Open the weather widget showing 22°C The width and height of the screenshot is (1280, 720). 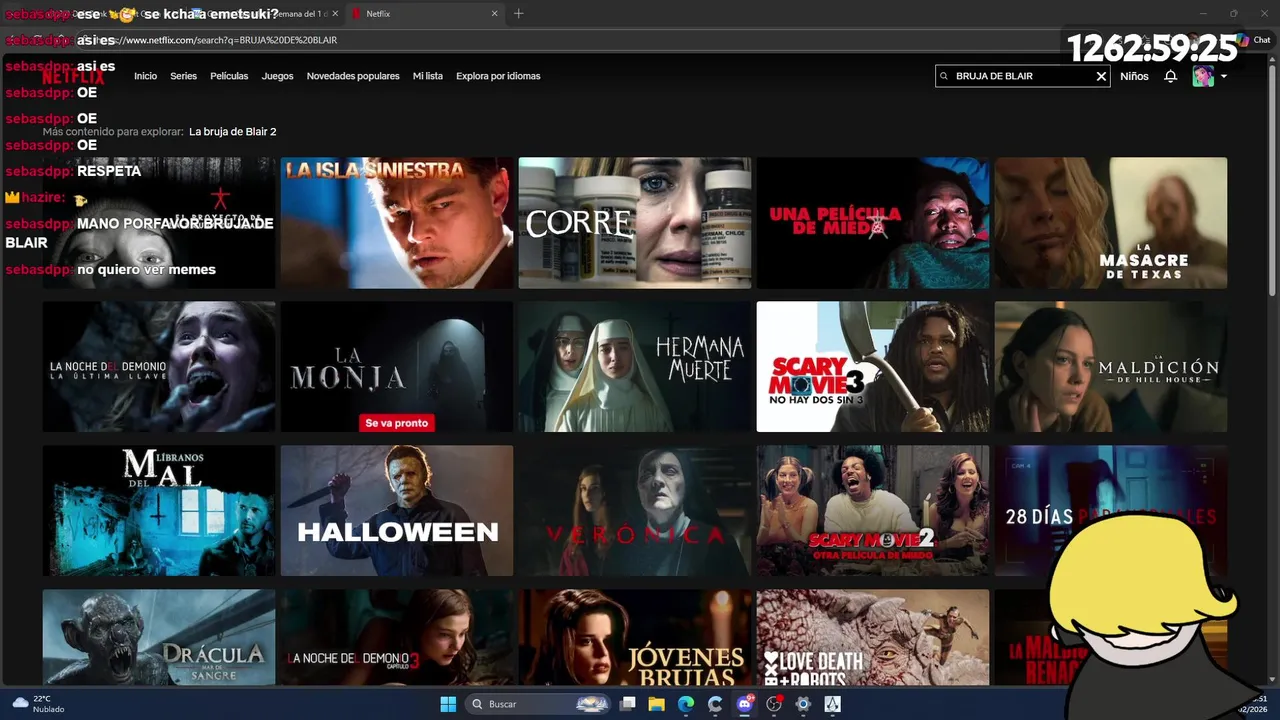pyautogui.click(x=38, y=704)
